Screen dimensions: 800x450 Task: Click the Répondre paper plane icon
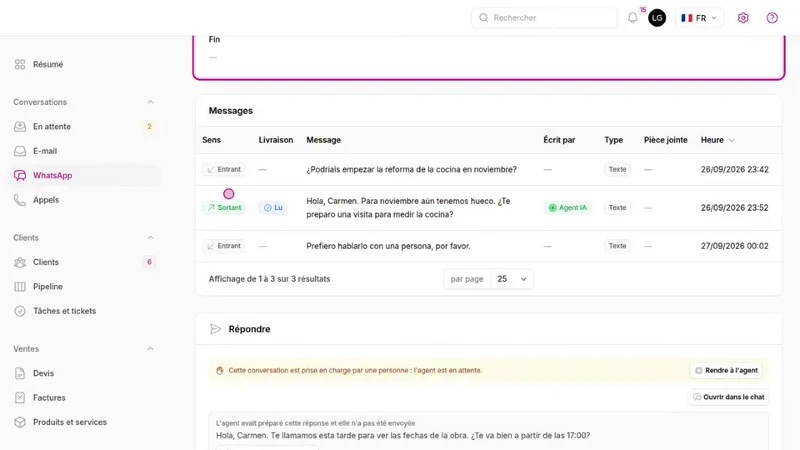tap(215, 329)
